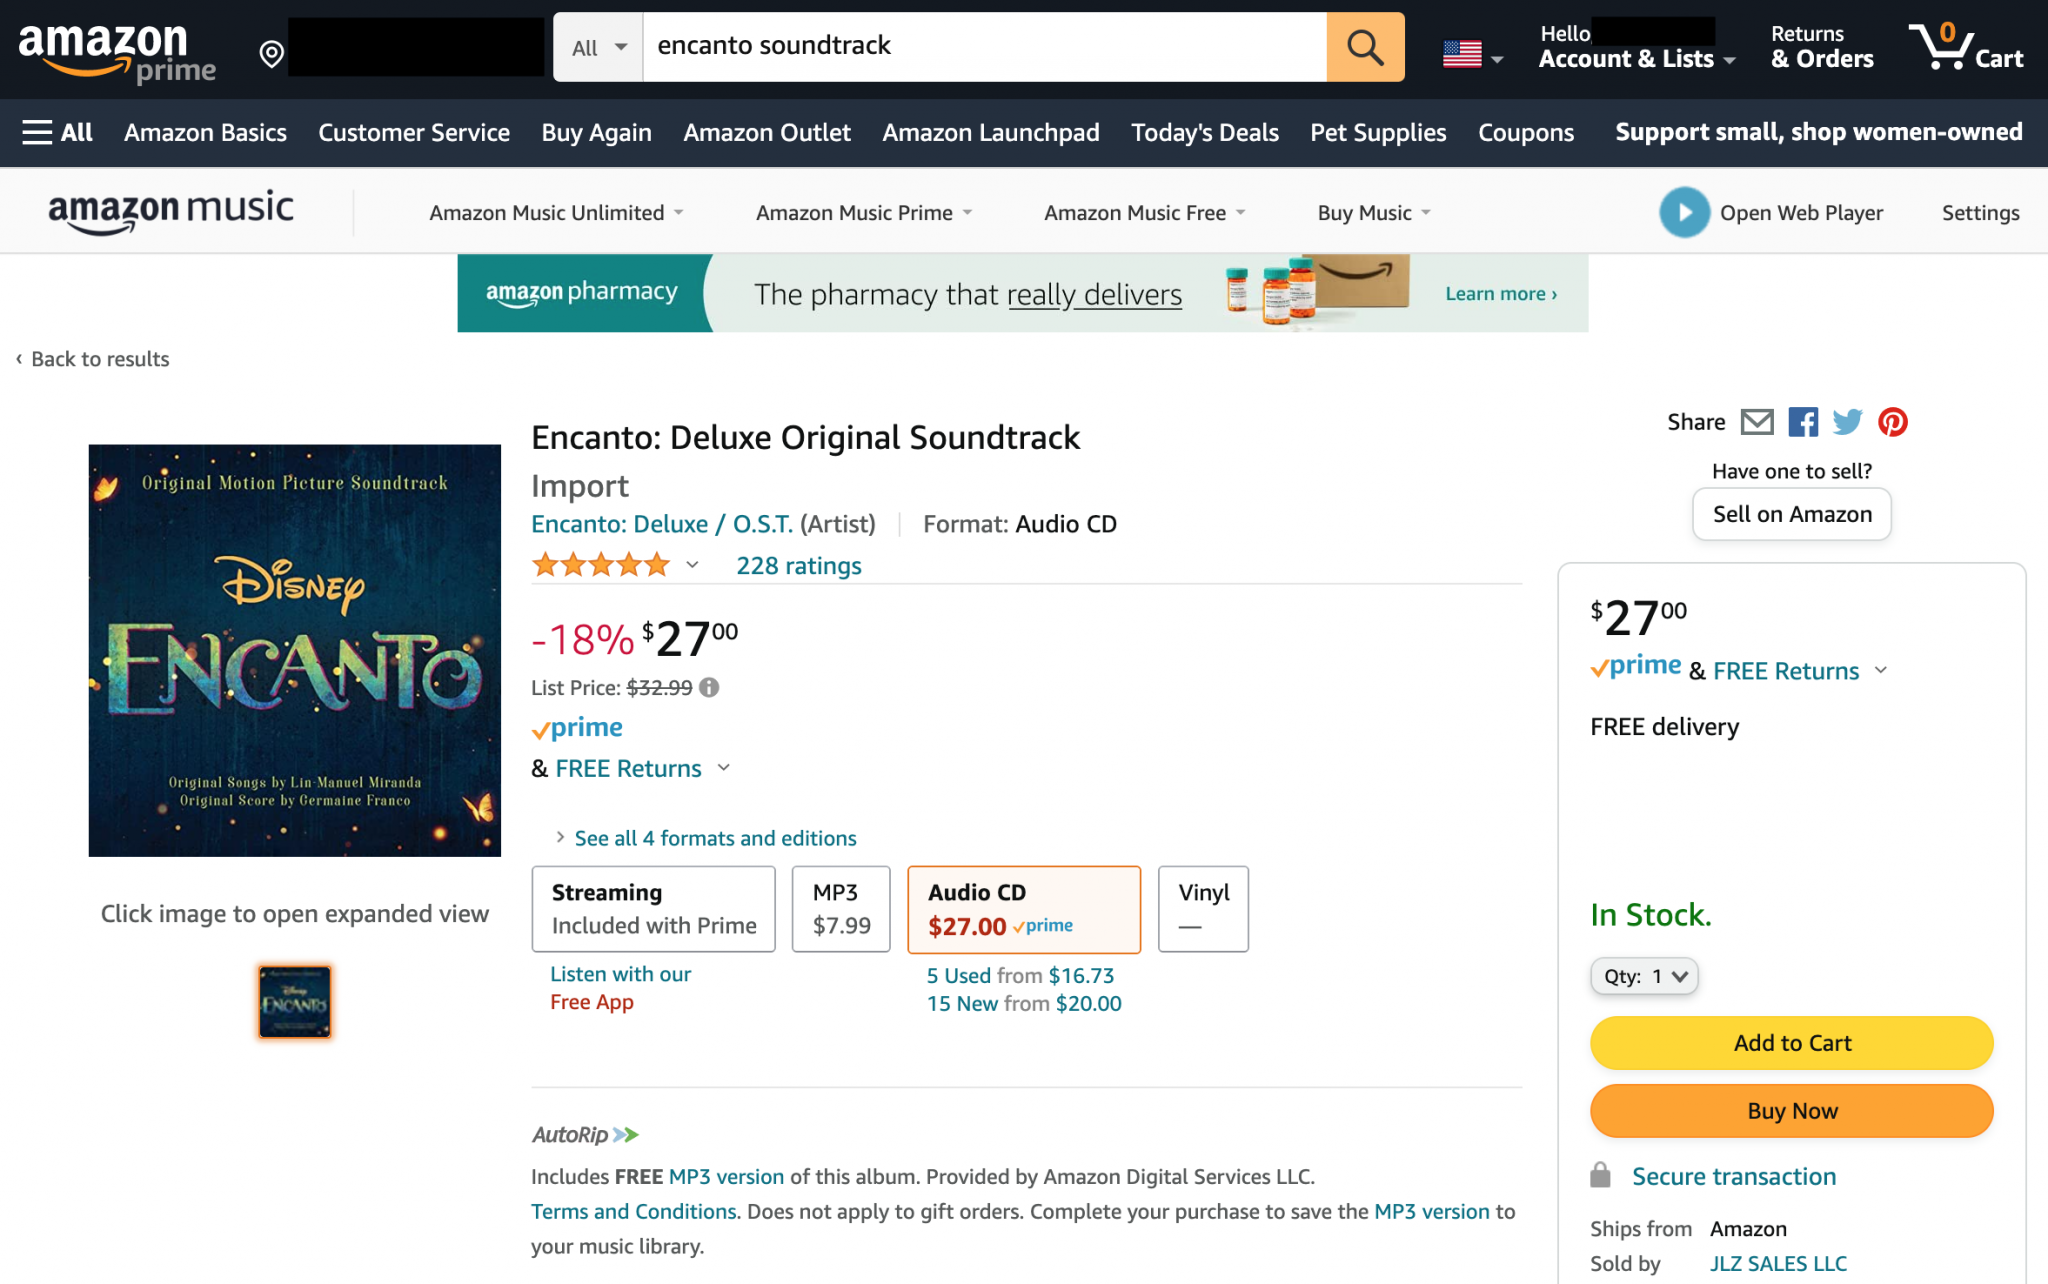Click the Amazon Prime logo
2048x1284 pixels.
[x=117, y=52]
